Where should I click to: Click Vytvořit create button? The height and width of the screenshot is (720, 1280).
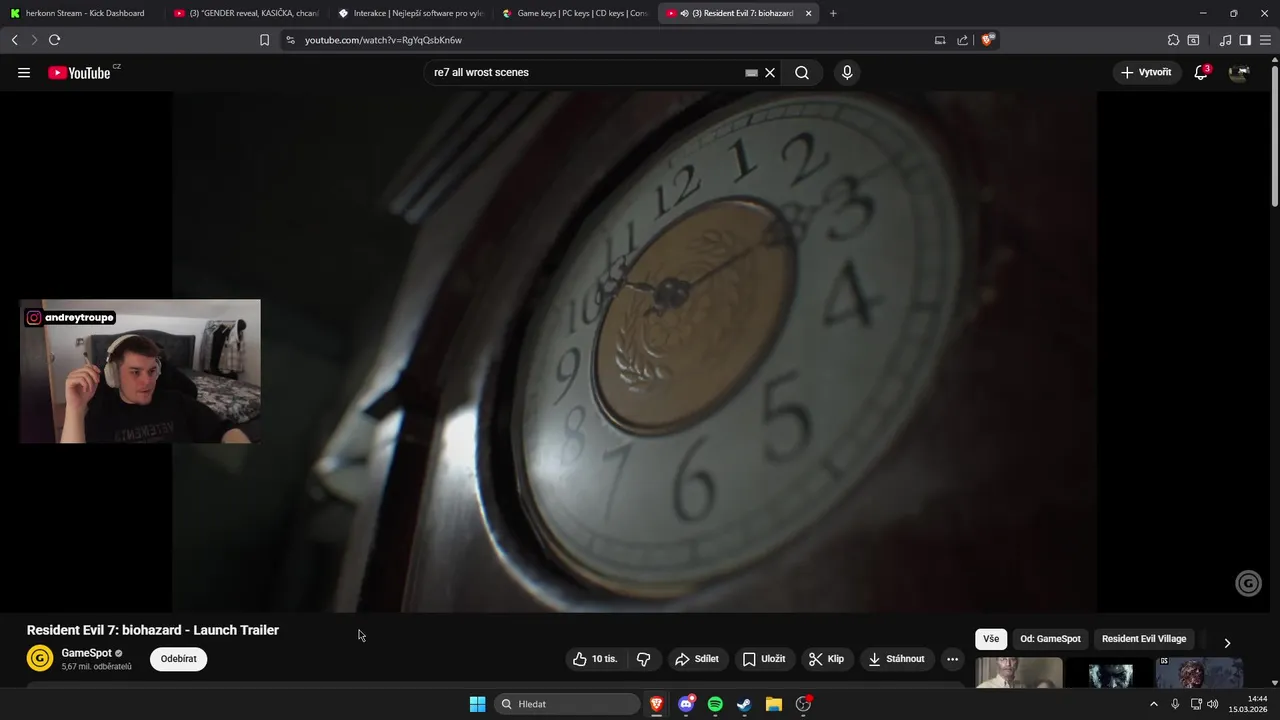1146,72
